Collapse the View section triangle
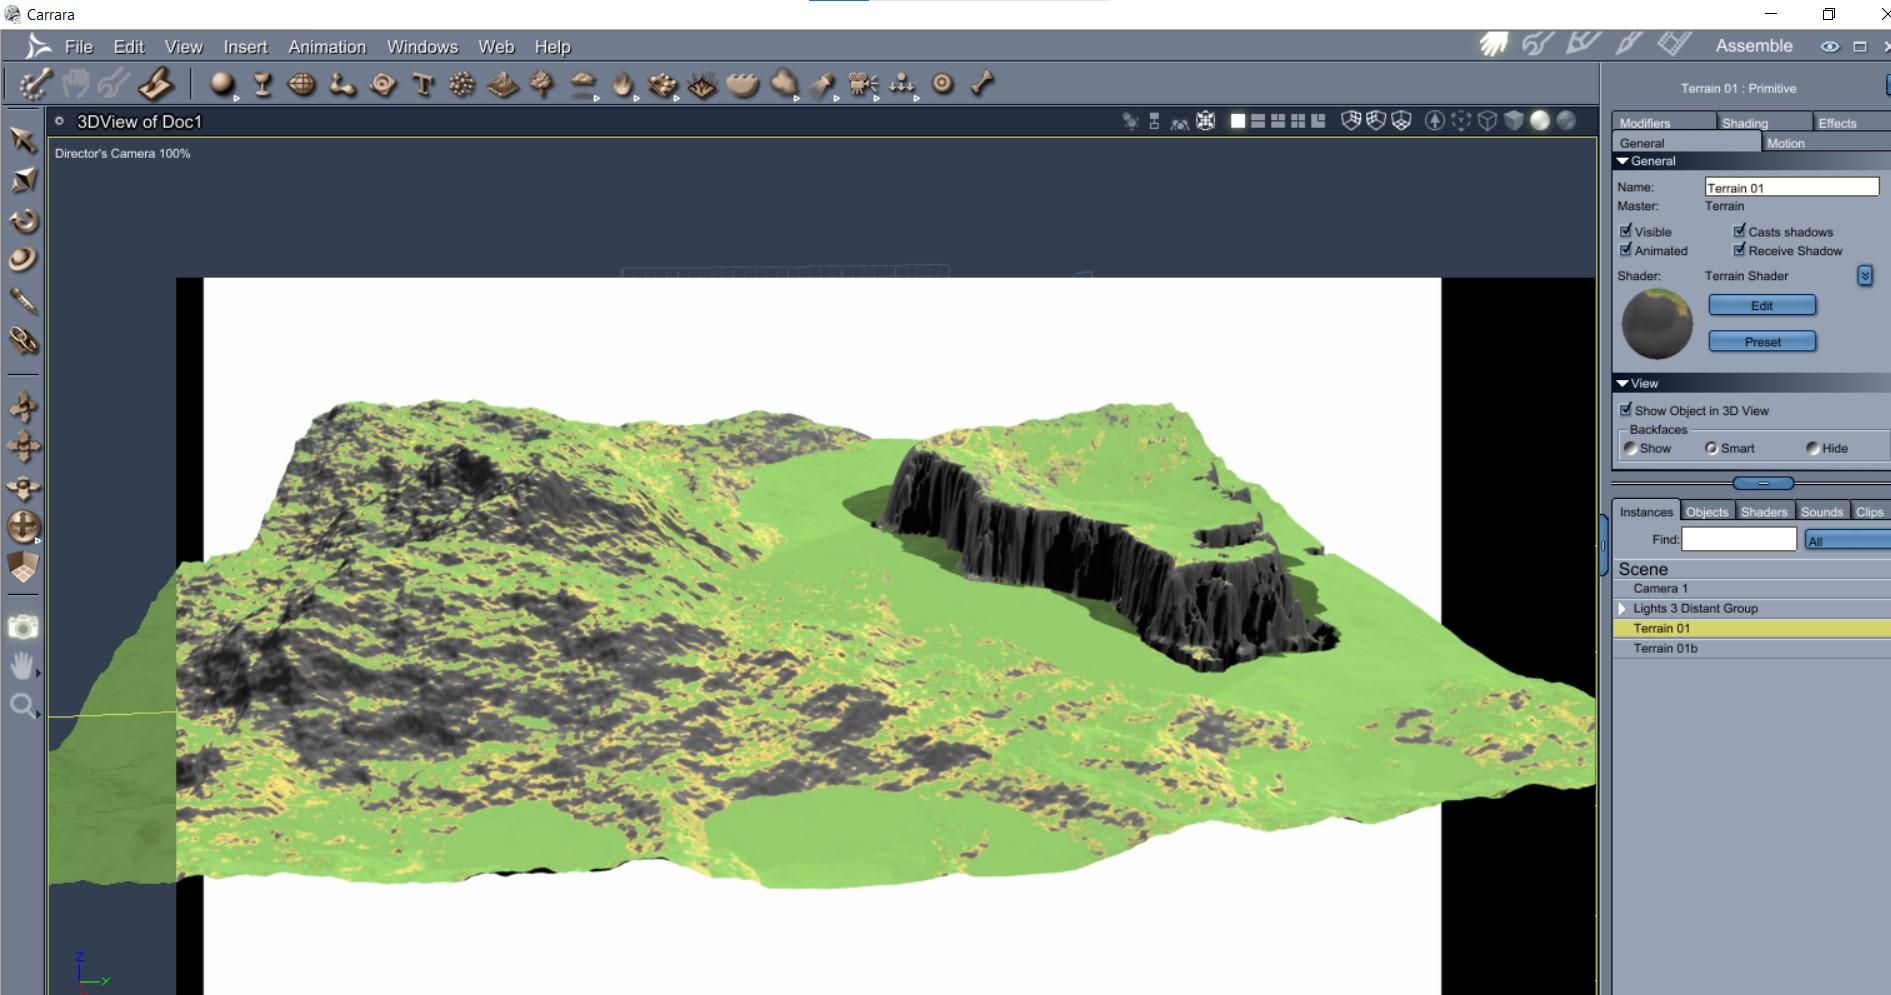The height and width of the screenshot is (995, 1891). 1623,383
